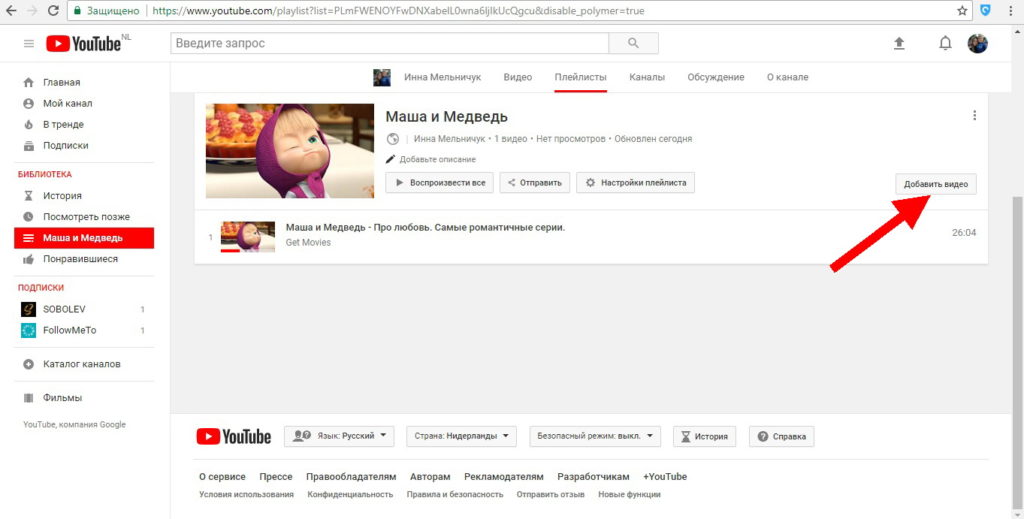Click the browser back arrow
Image resolution: width=1024 pixels, height=519 pixels.
click(x=11, y=10)
